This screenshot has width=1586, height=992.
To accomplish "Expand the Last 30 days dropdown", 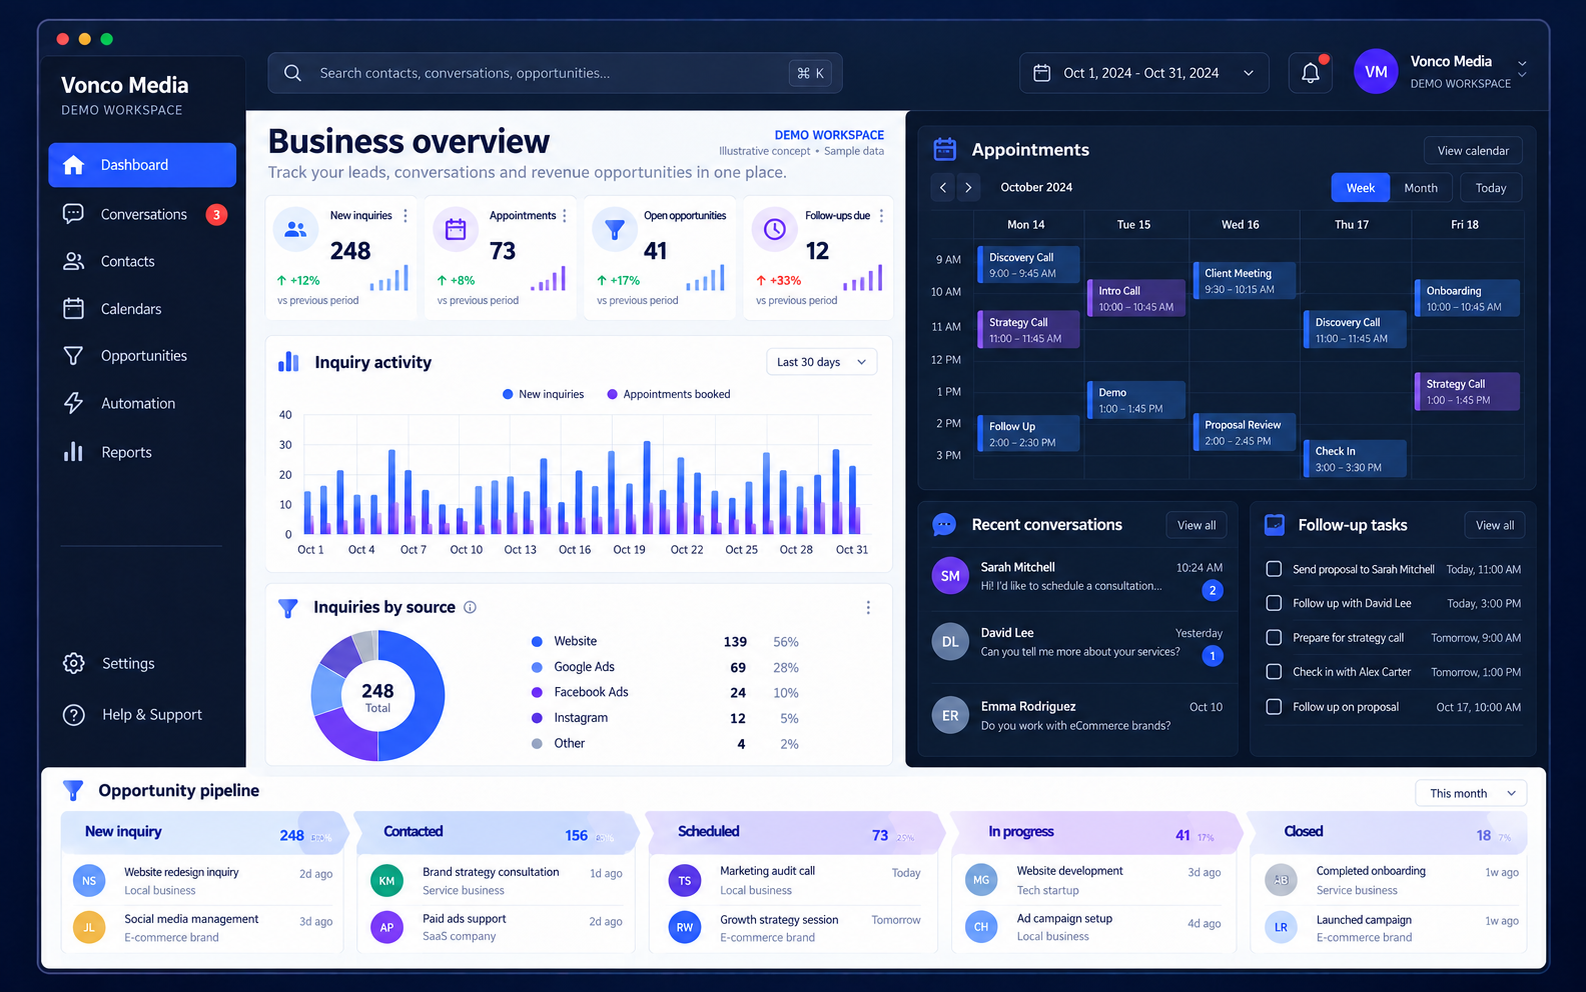I will click(821, 362).
